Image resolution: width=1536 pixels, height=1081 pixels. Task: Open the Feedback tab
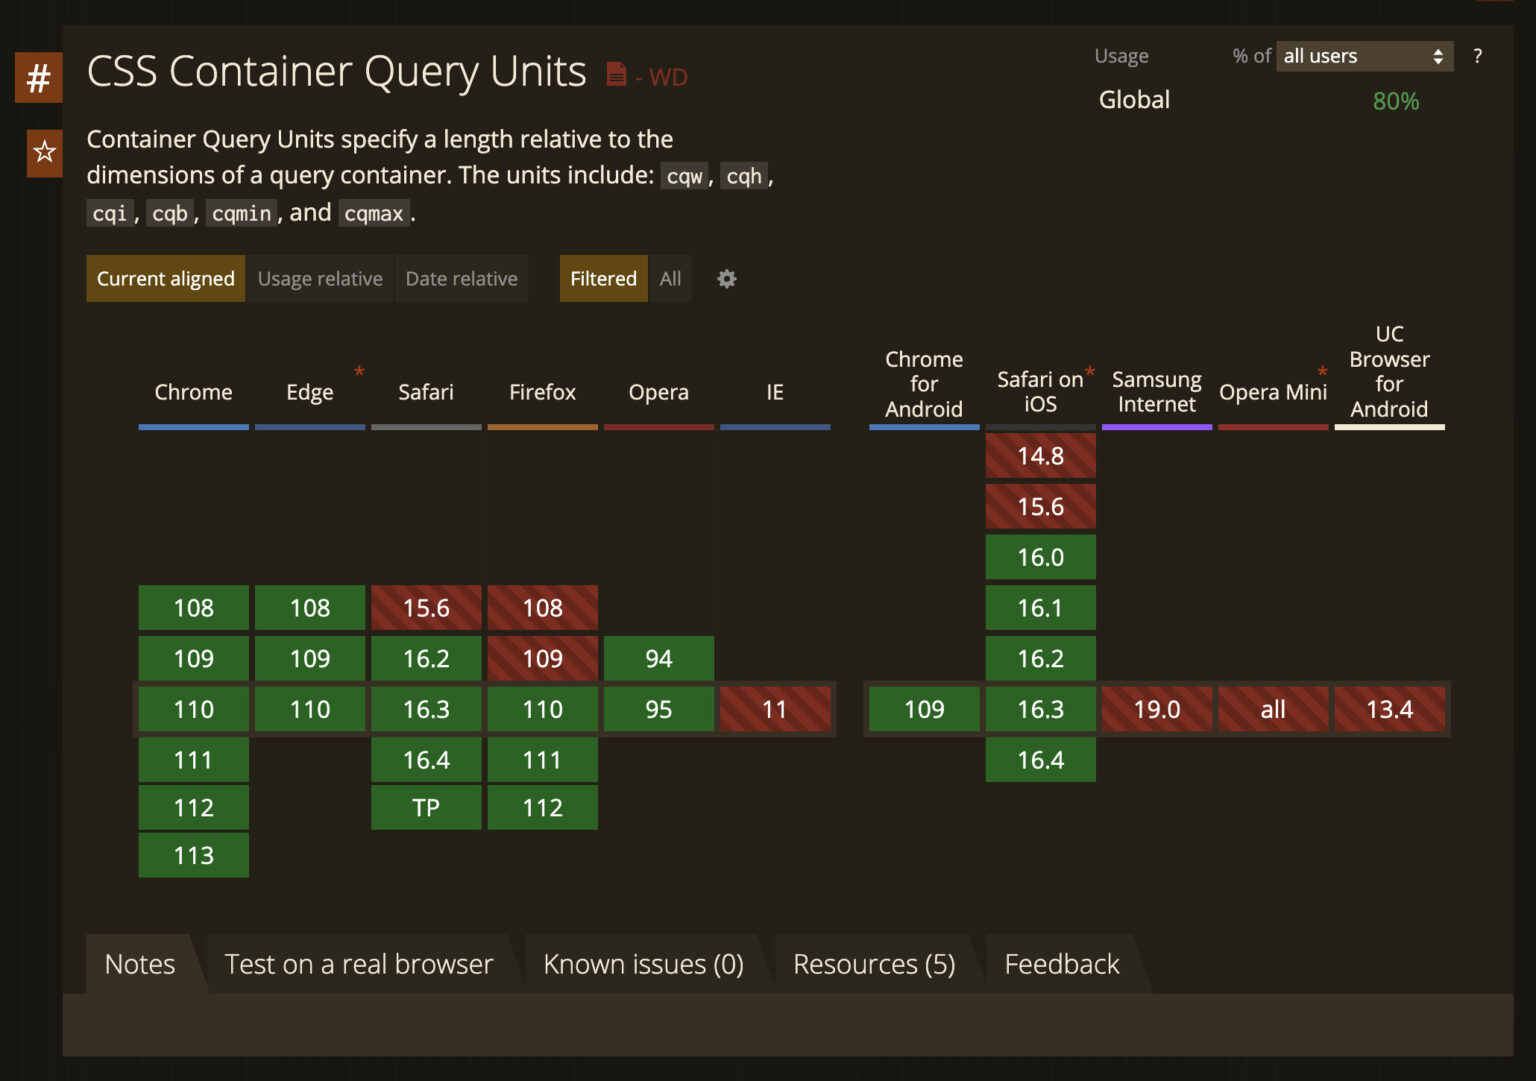(1061, 964)
